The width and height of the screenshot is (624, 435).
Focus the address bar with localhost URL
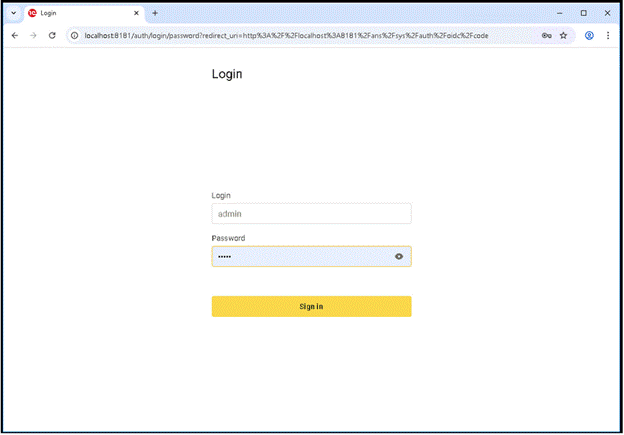click(300, 35)
